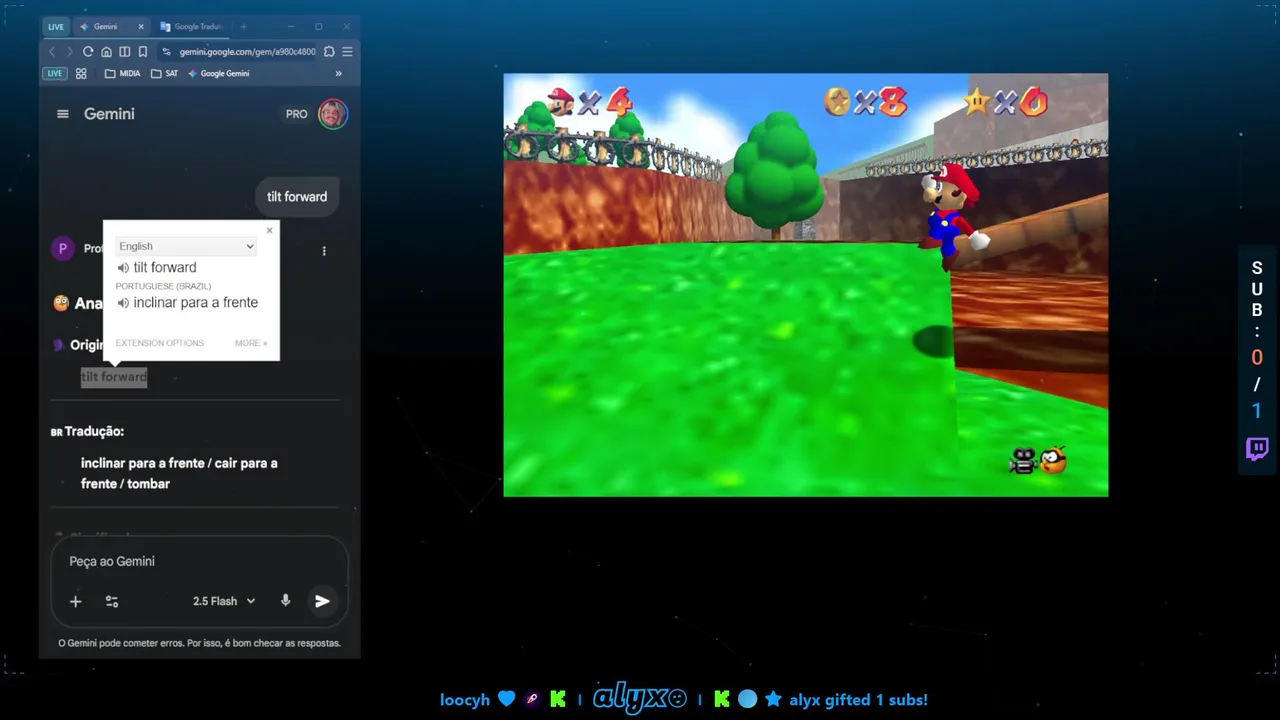The height and width of the screenshot is (720, 1280).
Task: Click the MORE » link in popup
Action: pos(251,343)
